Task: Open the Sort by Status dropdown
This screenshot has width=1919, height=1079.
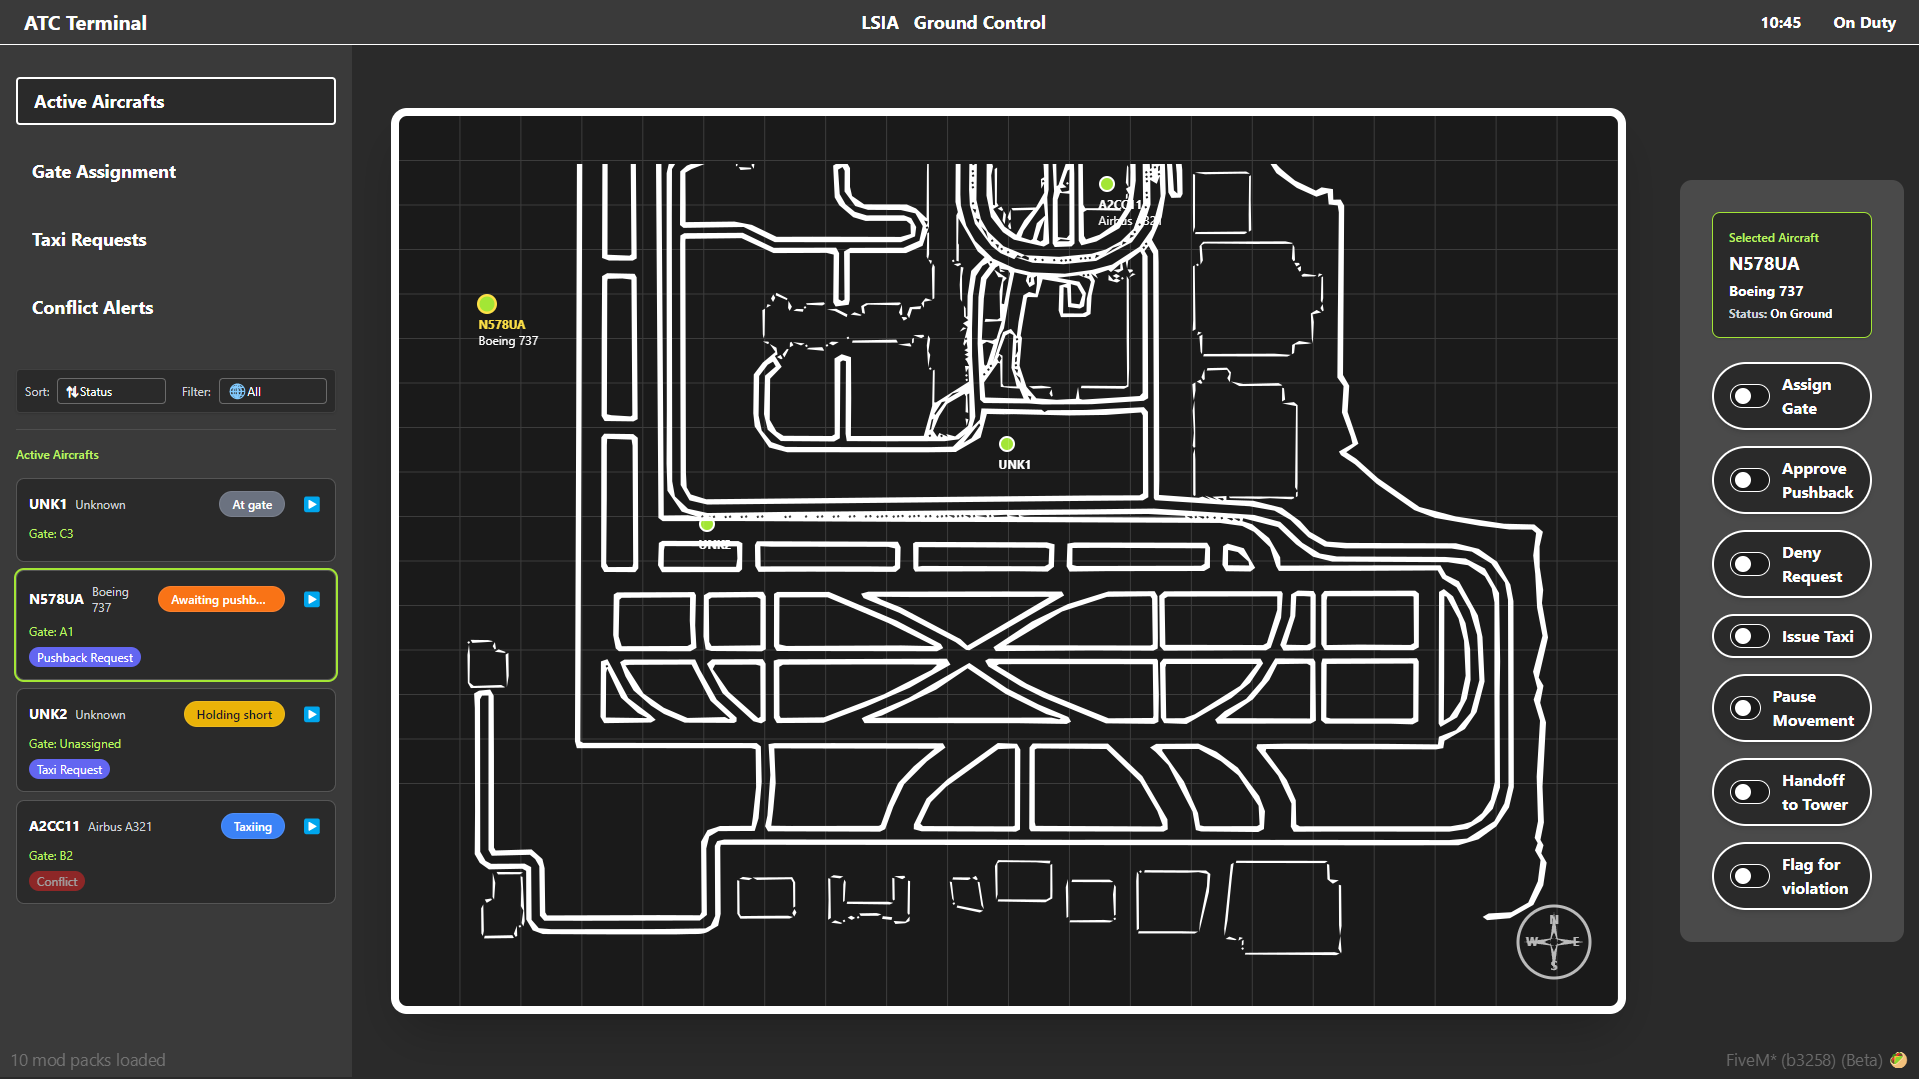Action: pos(111,392)
